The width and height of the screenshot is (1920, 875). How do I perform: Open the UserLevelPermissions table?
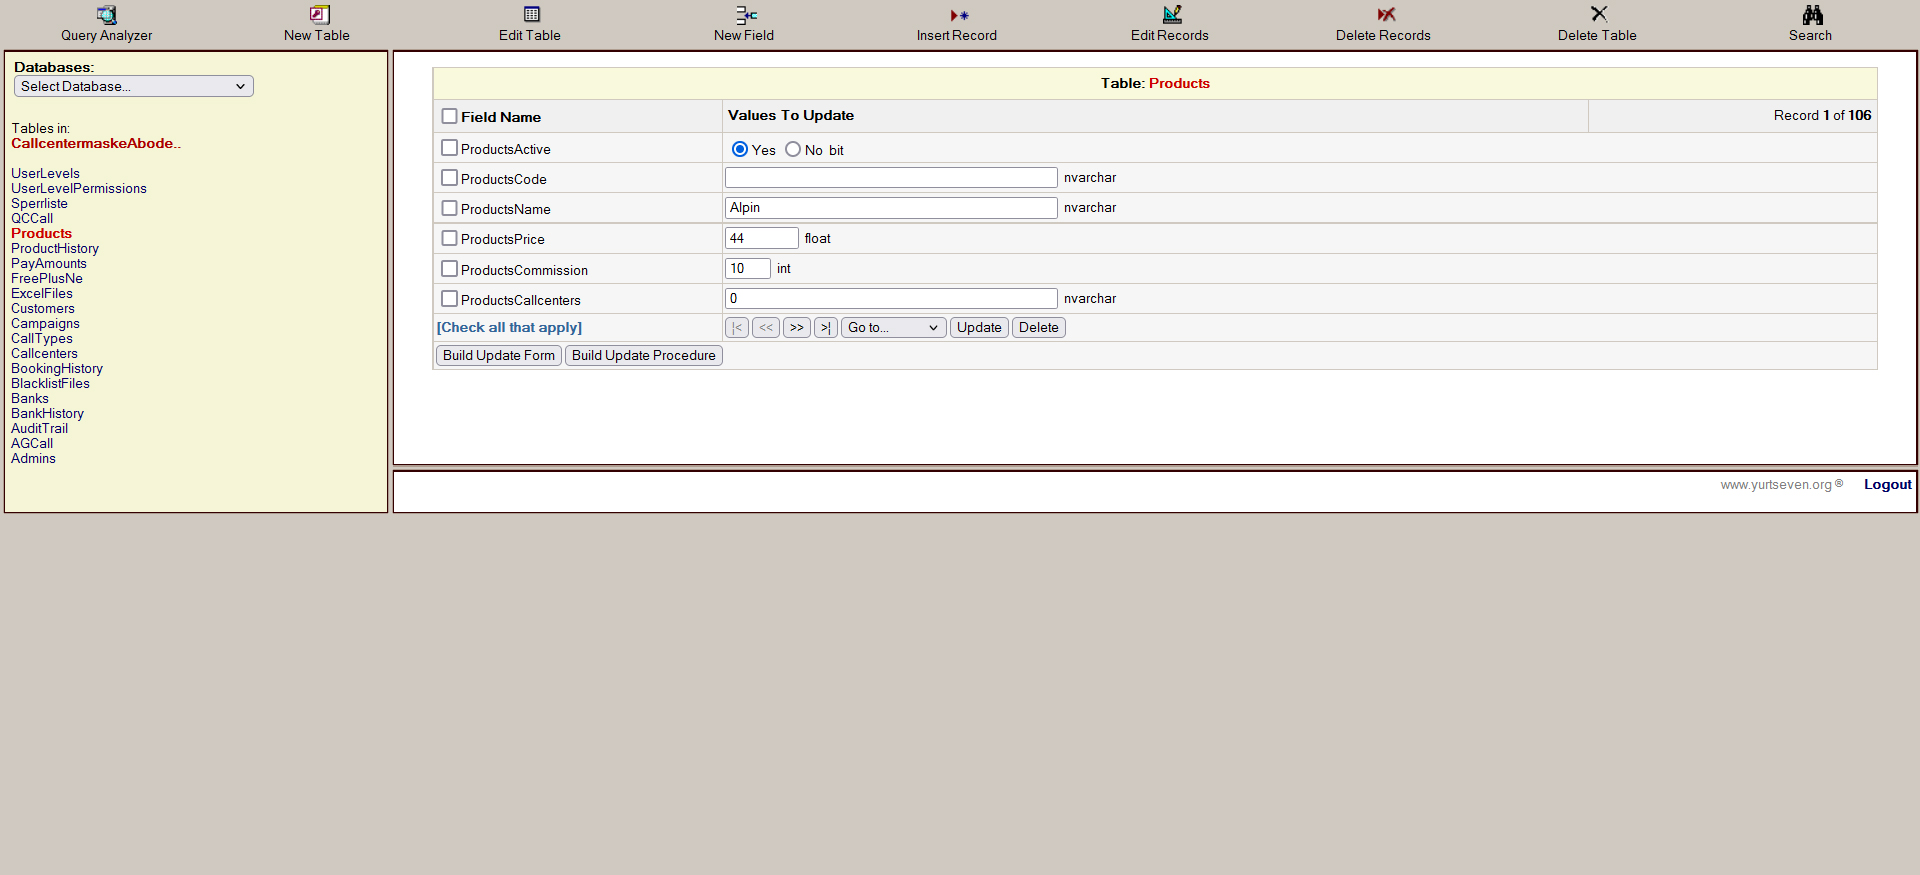coord(79,188)
